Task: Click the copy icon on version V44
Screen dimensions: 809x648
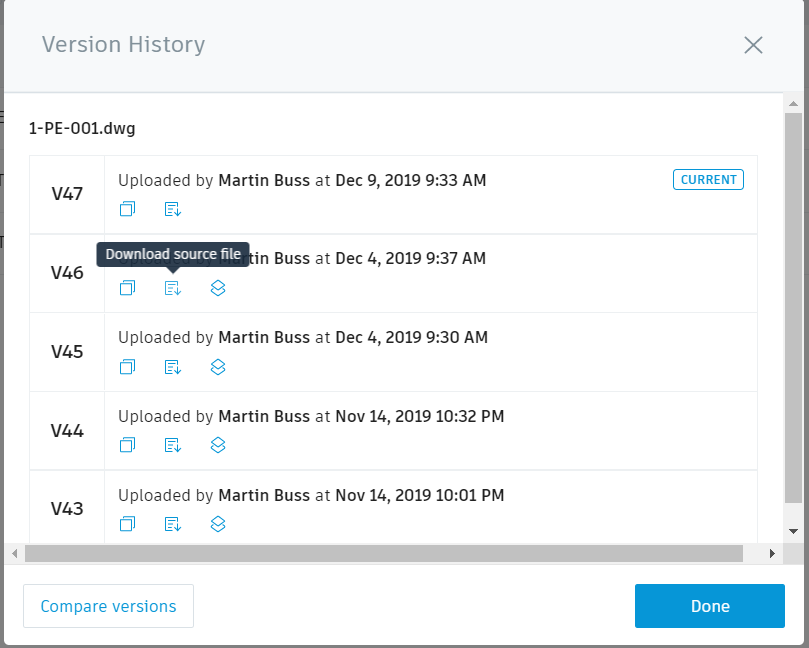Action: [127, 445]
